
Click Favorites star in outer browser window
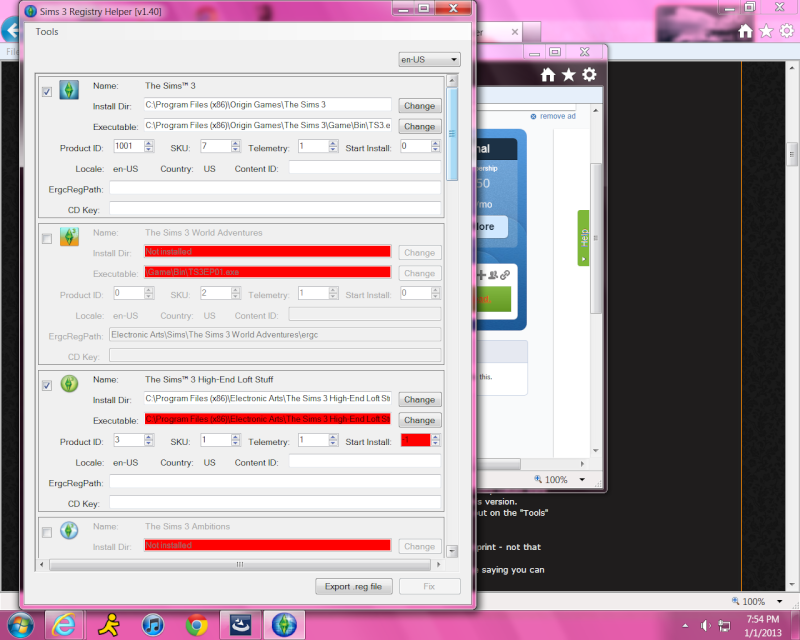click(x=766, y=32)
